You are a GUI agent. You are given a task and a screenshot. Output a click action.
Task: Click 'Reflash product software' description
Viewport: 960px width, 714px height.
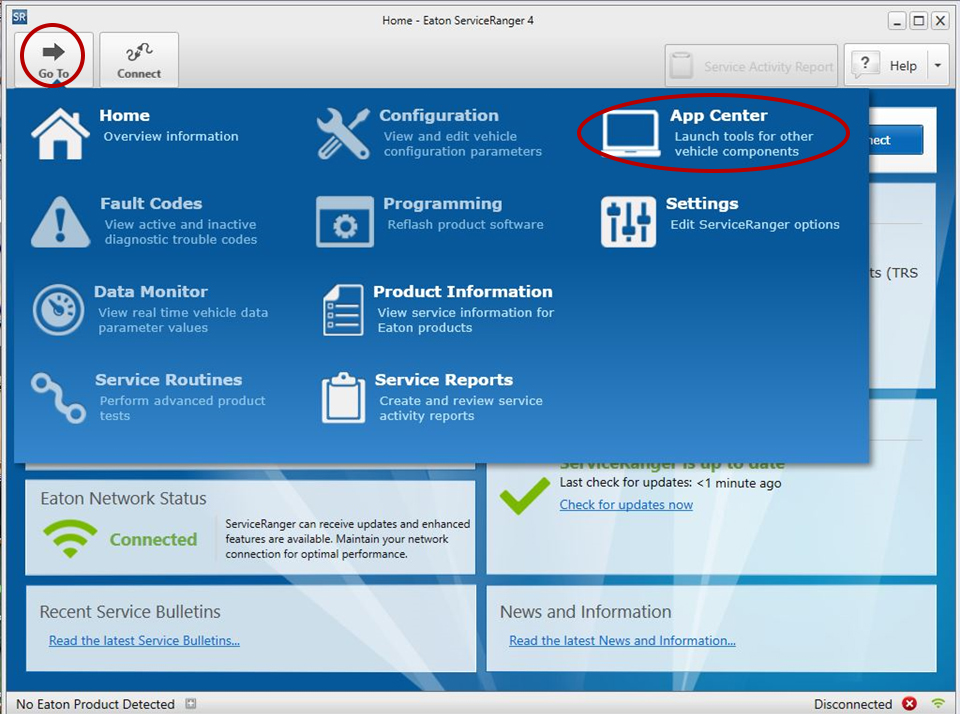465,225
